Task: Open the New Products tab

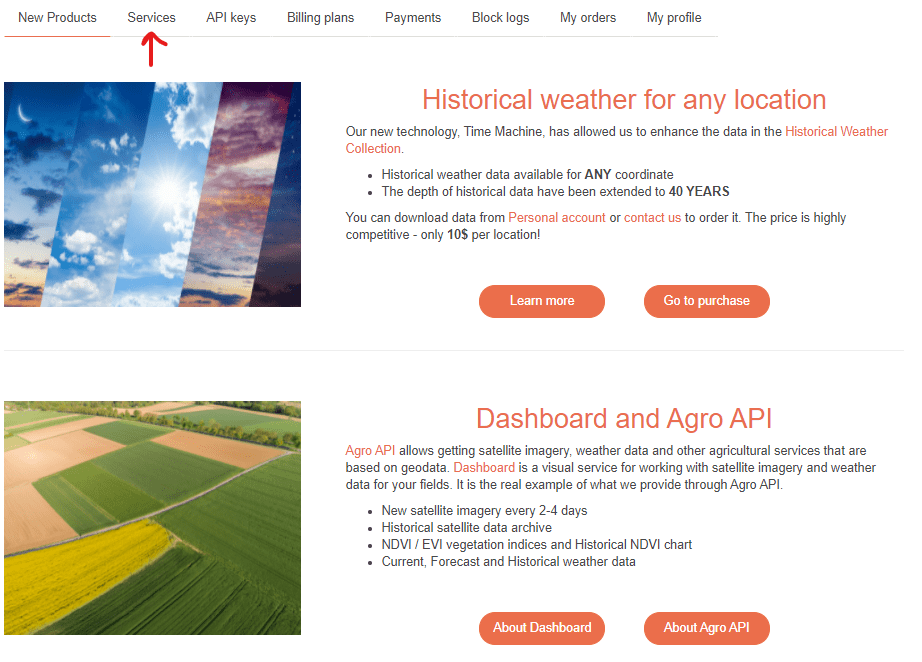Action: (x=57, y=18)
